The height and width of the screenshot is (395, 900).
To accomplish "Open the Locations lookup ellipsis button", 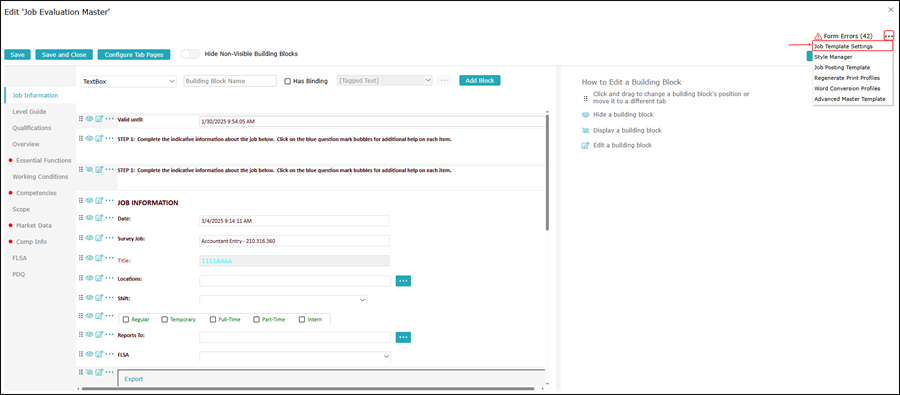I will 403,280.
